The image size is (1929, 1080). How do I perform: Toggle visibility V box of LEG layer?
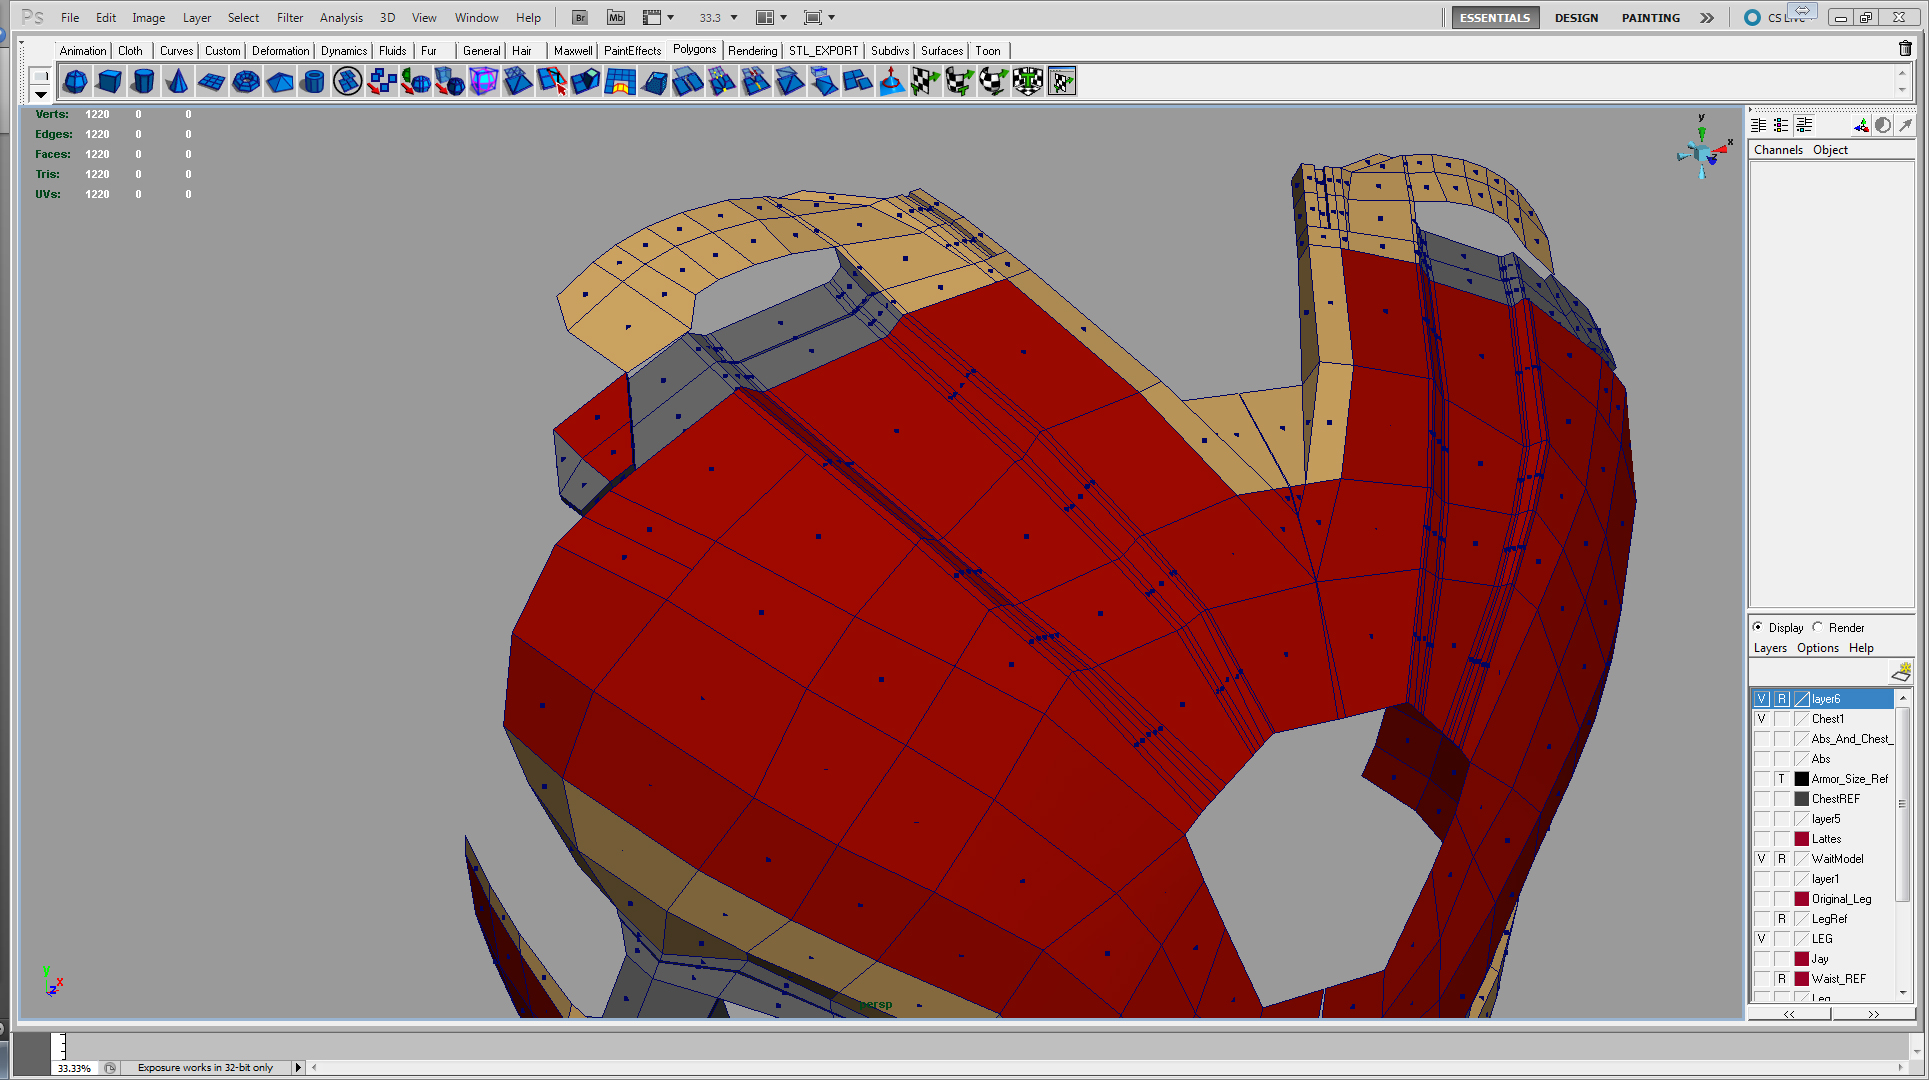(x=1762, y=939)
